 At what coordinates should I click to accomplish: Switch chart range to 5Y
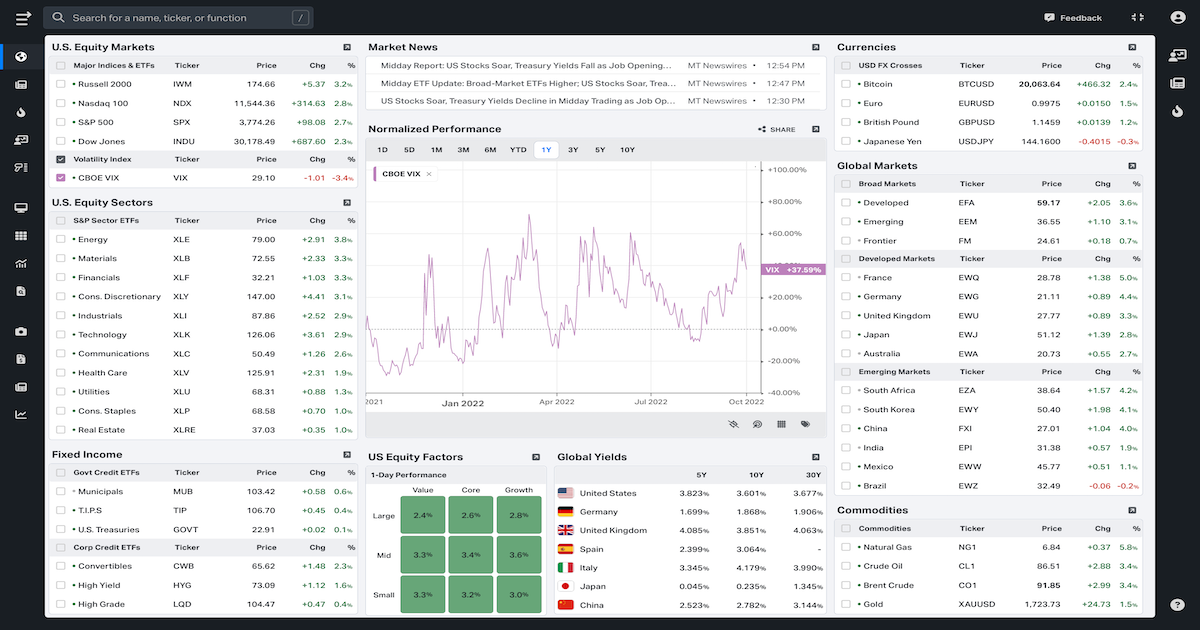599,150
